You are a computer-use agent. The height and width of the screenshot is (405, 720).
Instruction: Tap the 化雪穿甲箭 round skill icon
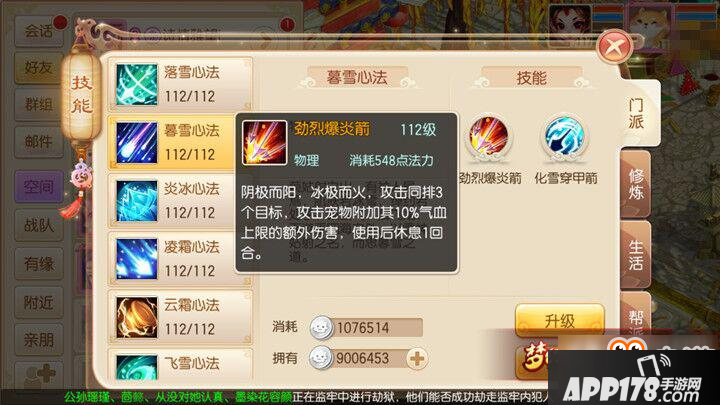pos(564,136)
